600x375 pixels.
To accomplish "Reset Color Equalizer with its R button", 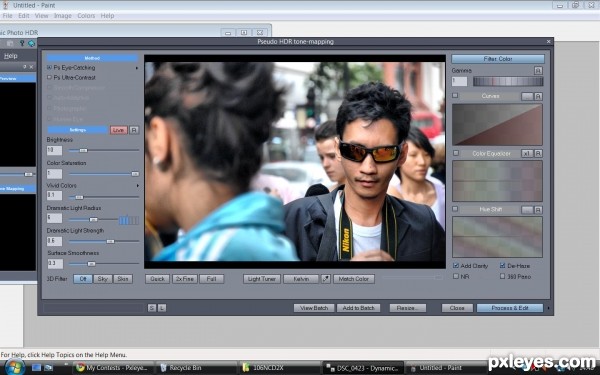I will (x=538, y=153).
